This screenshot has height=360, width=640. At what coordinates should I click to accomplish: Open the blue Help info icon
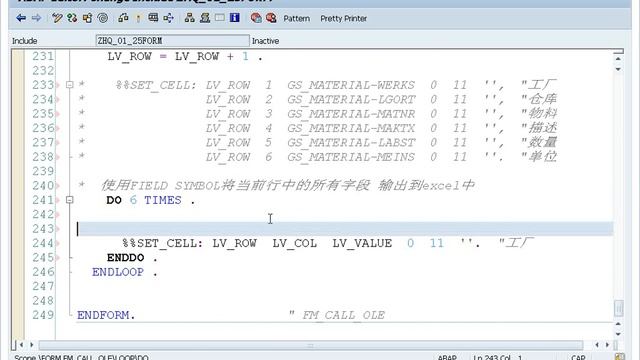coord(235,18)
